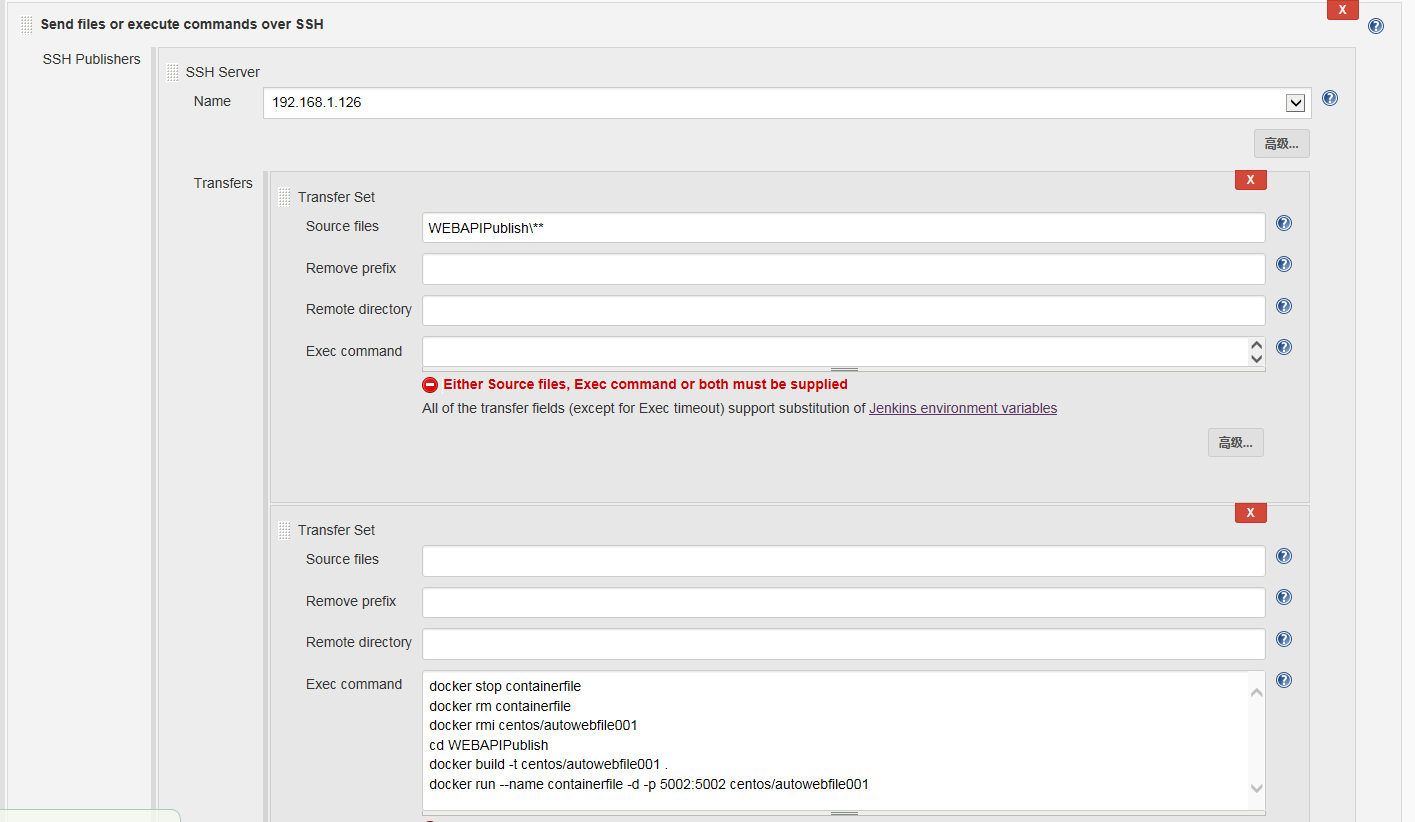Show help for second Remove prefix field
Viewport: 1415px width, 822px height.
pyautogui.click(x=1284, y=597)
